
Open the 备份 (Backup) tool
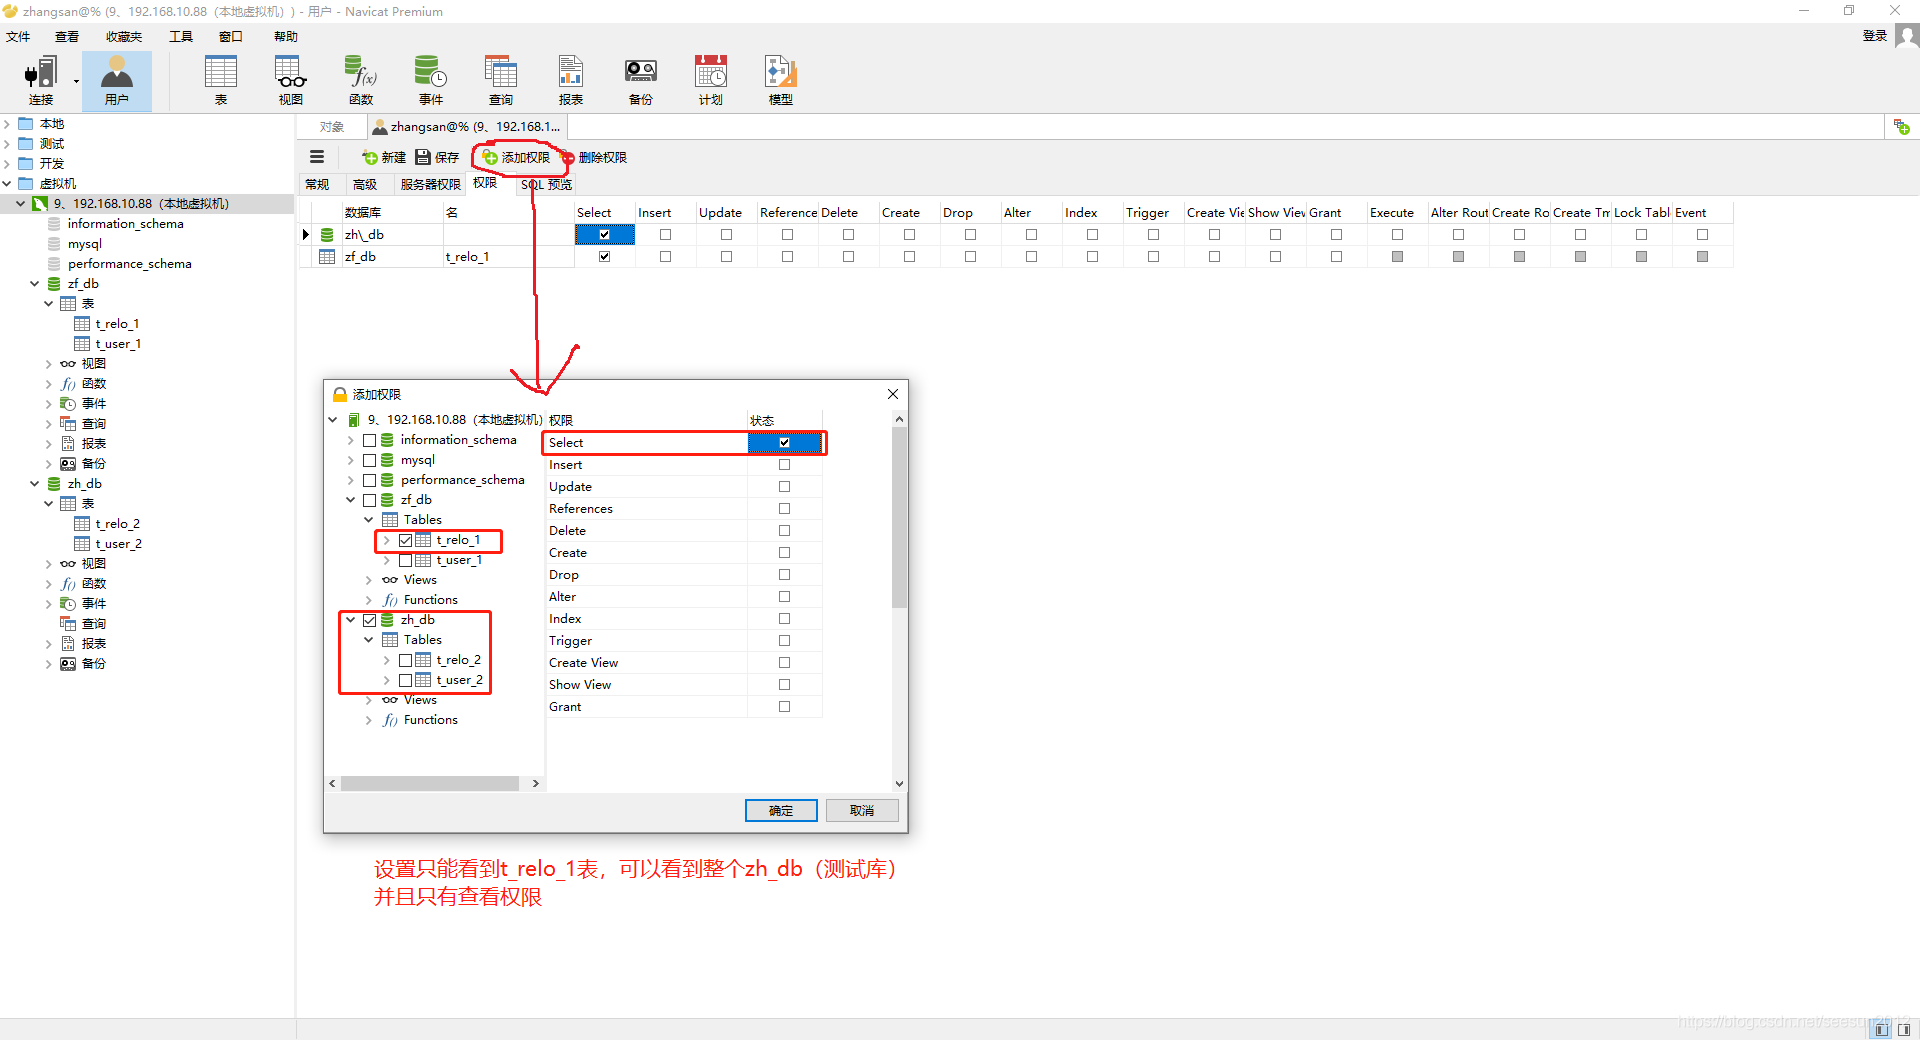640,80
